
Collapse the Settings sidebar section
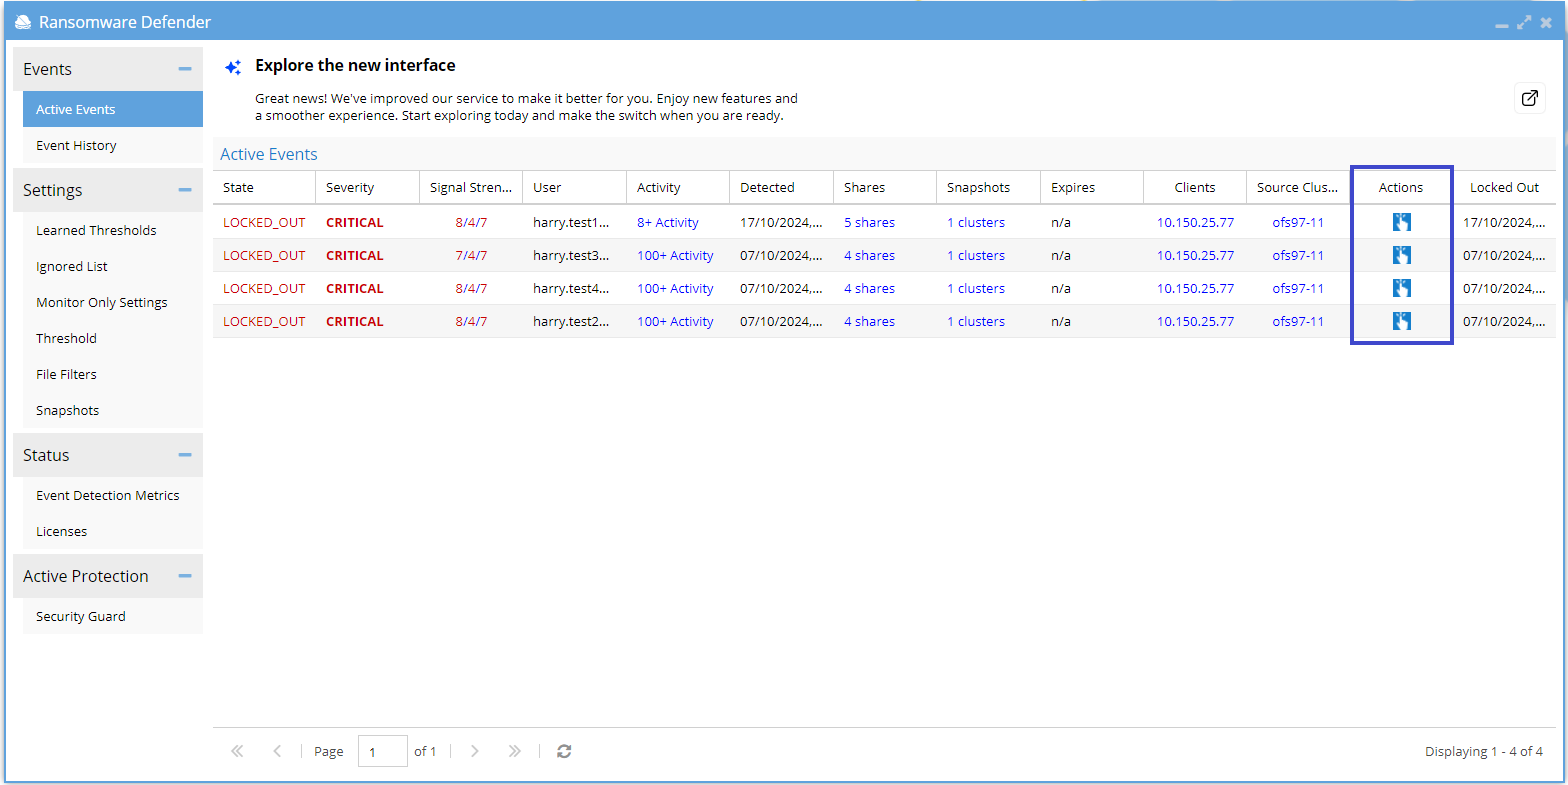click(x=184, y=190)
